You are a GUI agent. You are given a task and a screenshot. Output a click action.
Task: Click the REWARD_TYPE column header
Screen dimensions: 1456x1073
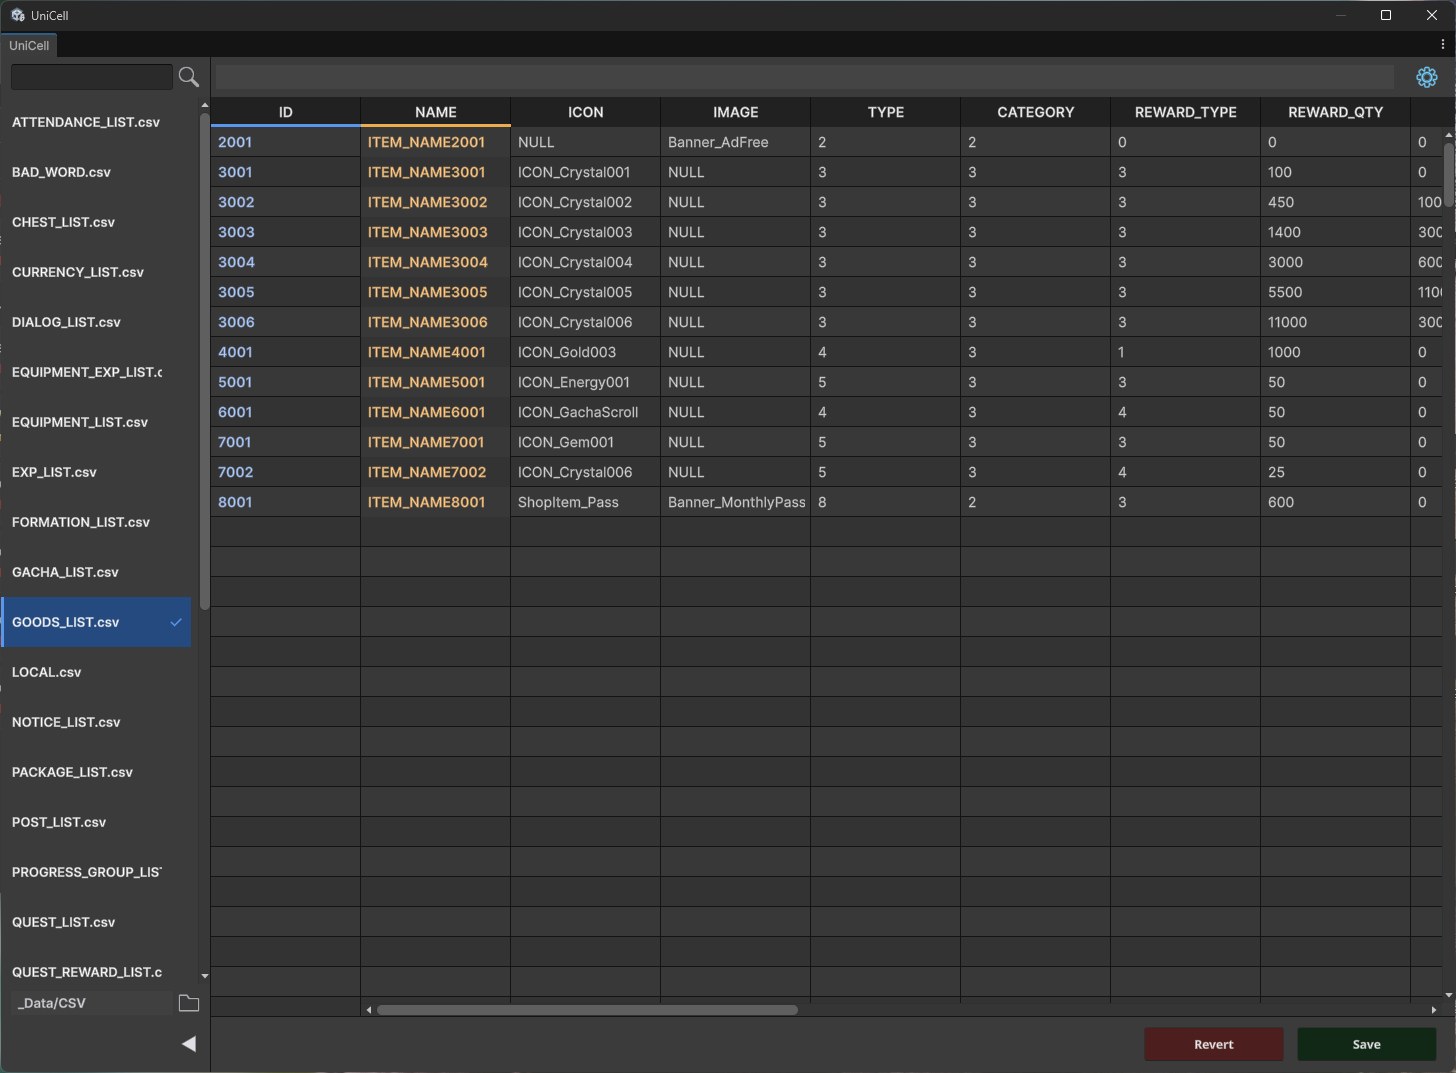click(1185, 112)
